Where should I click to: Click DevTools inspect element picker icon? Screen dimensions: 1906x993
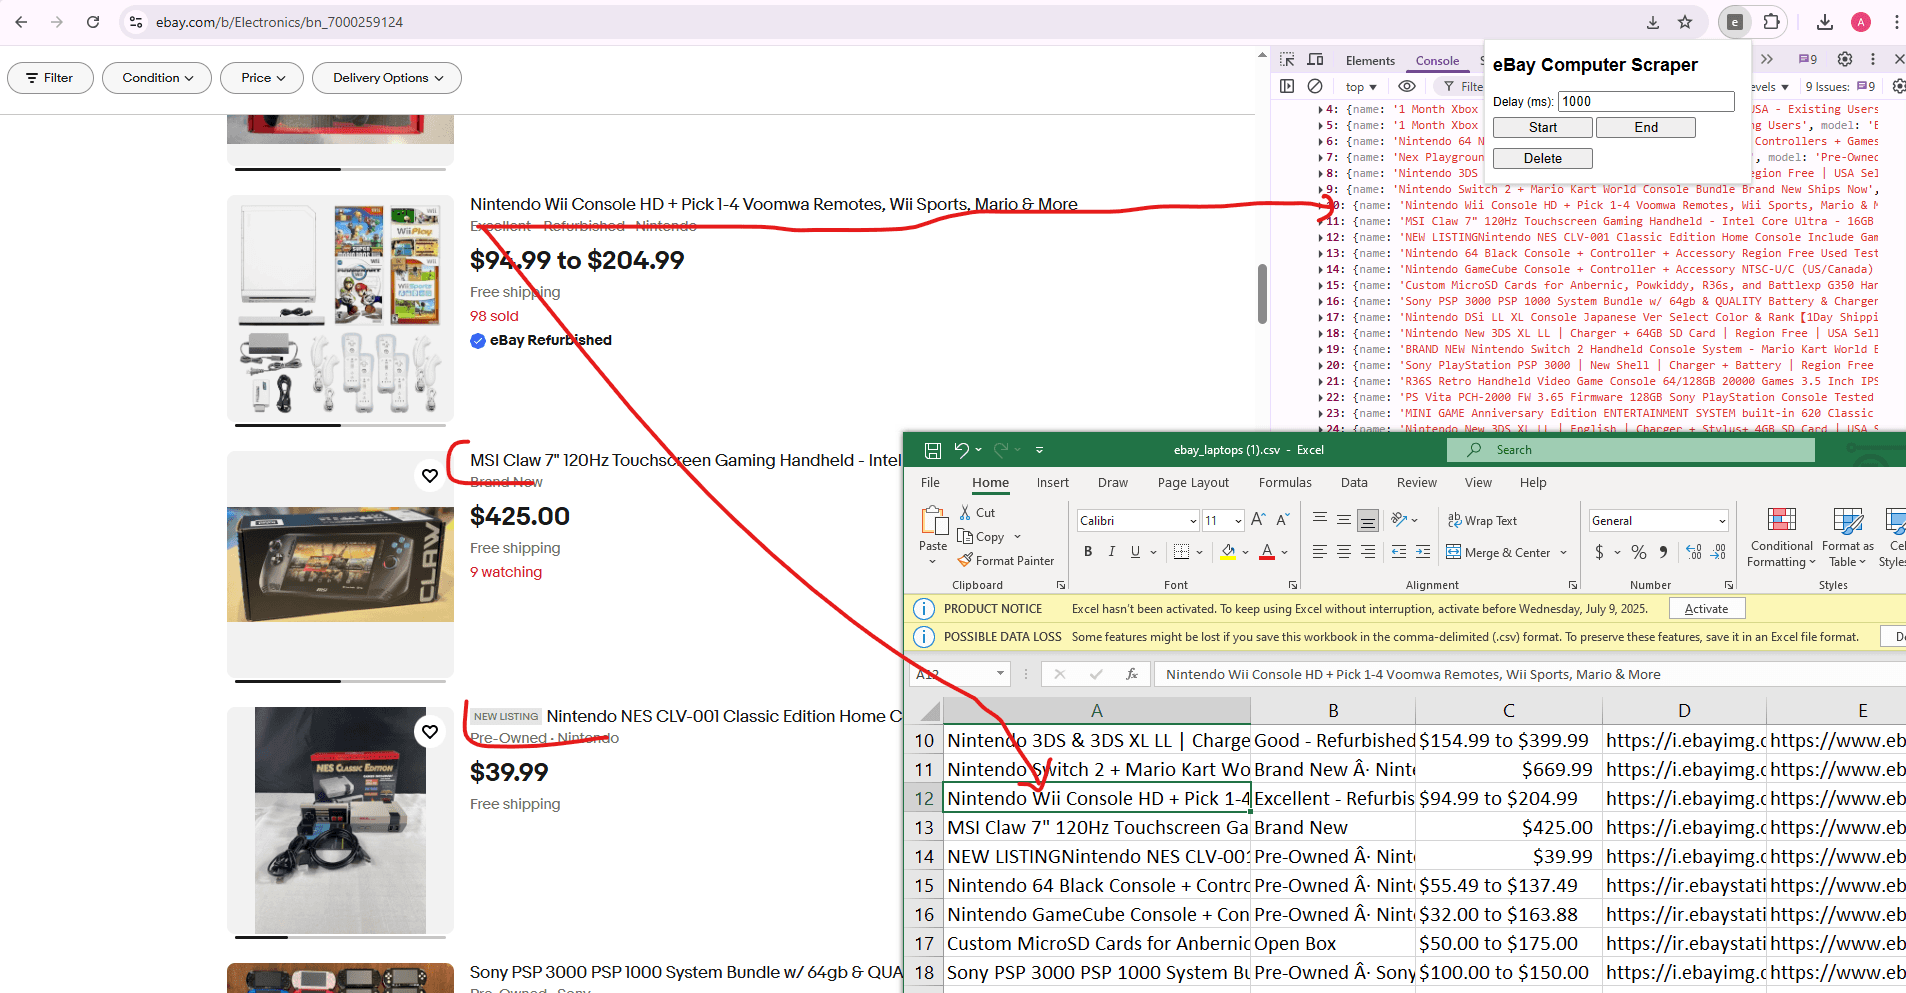(x=1287, y=60)
